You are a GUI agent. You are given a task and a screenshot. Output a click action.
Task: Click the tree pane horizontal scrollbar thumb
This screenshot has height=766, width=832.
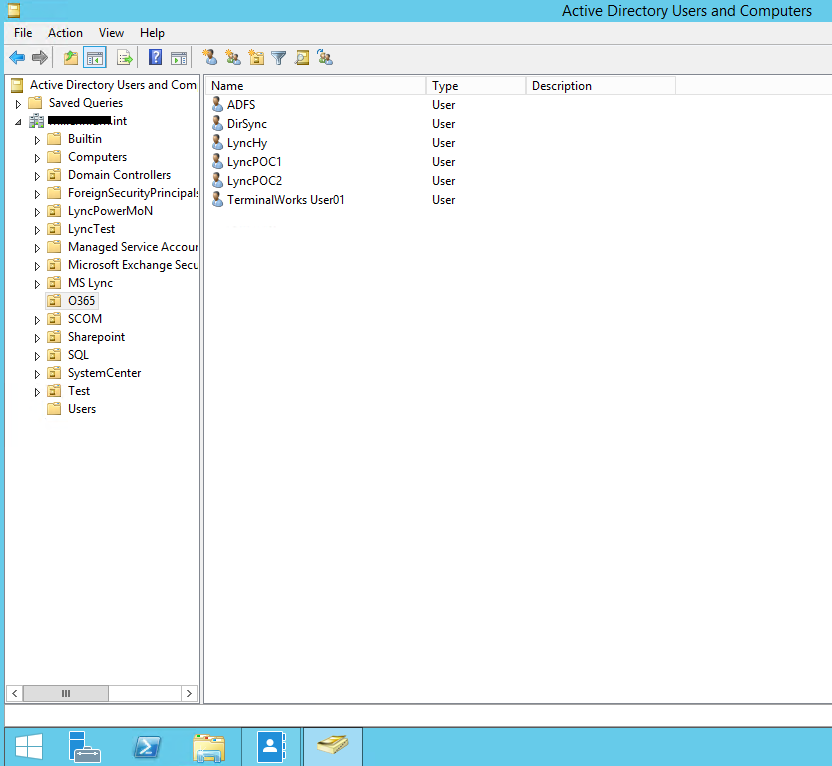point(66,693)
